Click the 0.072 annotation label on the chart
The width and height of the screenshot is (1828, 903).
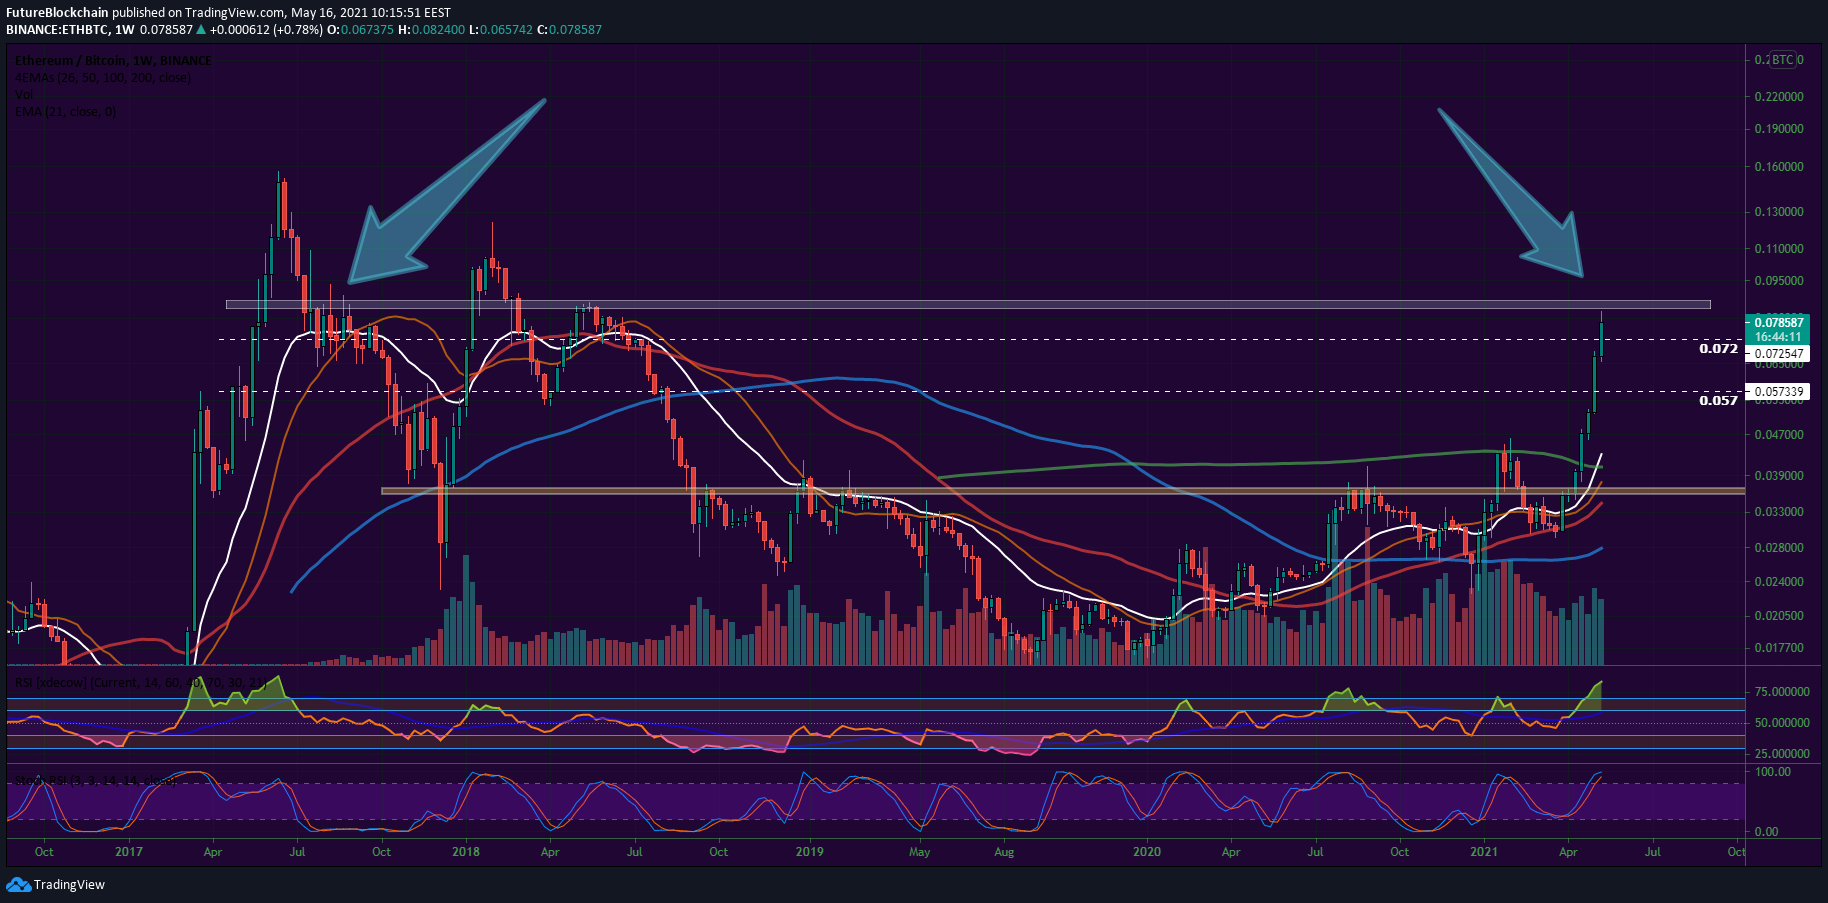pyautogui.click(x=1719, y=349)
